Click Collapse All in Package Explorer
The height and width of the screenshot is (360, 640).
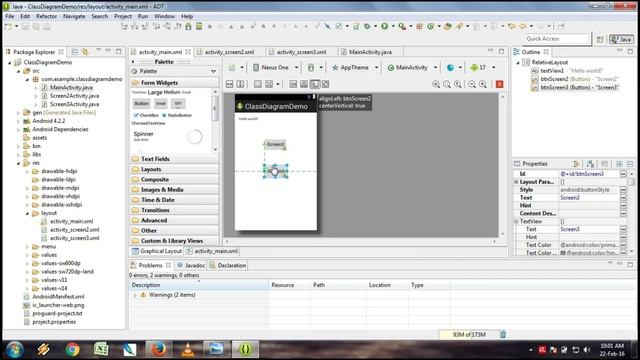75,52
